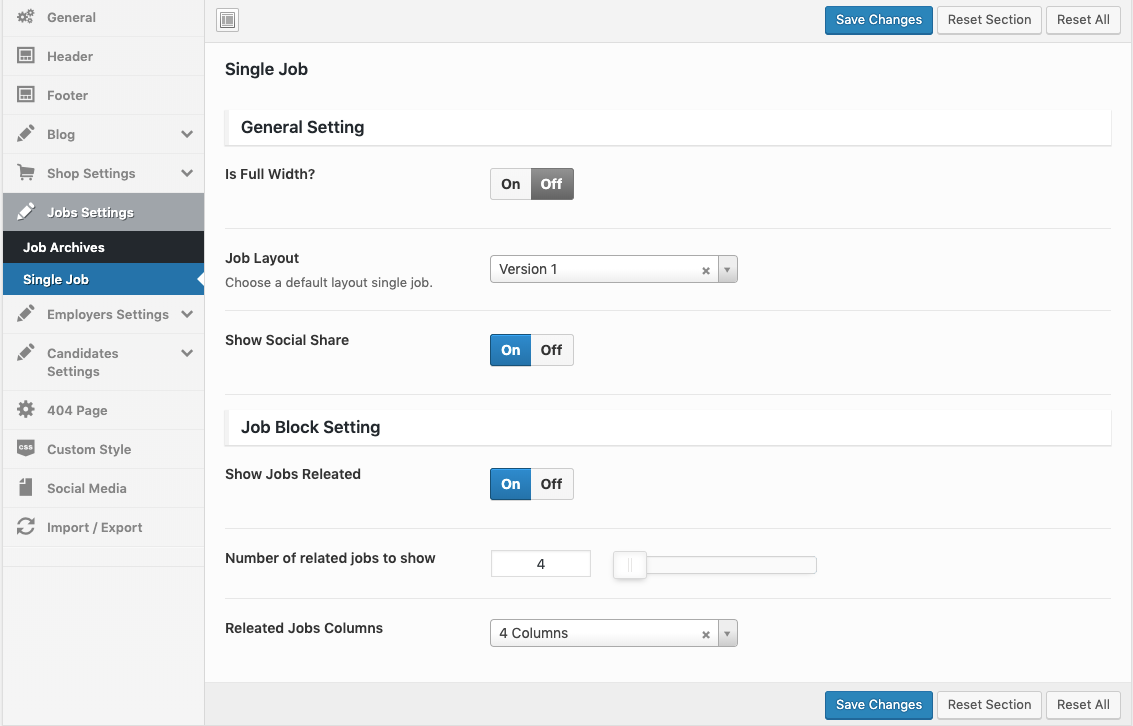
Task: Open the Job Layout dropdown
Action: point(613,269)
